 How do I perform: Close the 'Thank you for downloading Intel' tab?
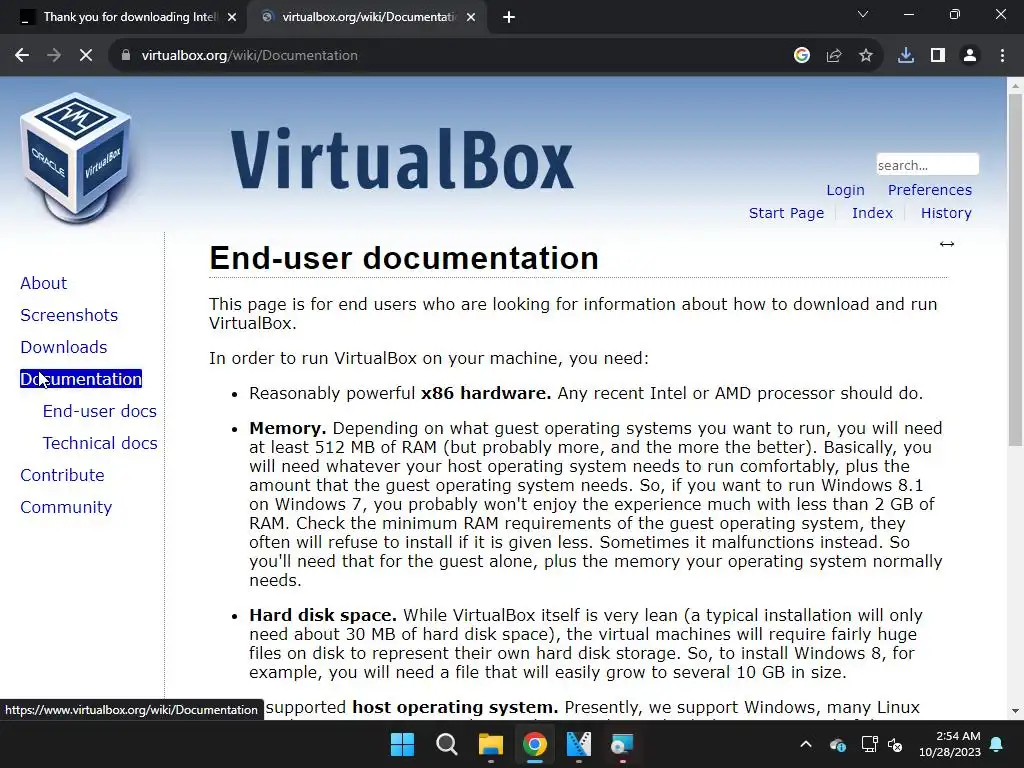tap(232, 18)
